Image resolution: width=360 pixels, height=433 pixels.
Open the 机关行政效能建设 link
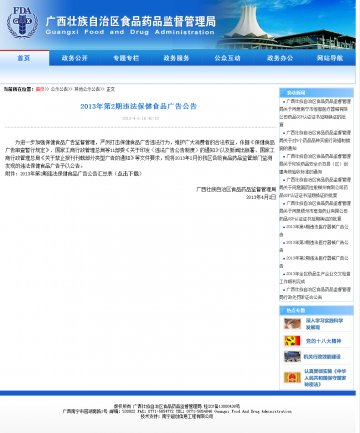pos(322,356)
